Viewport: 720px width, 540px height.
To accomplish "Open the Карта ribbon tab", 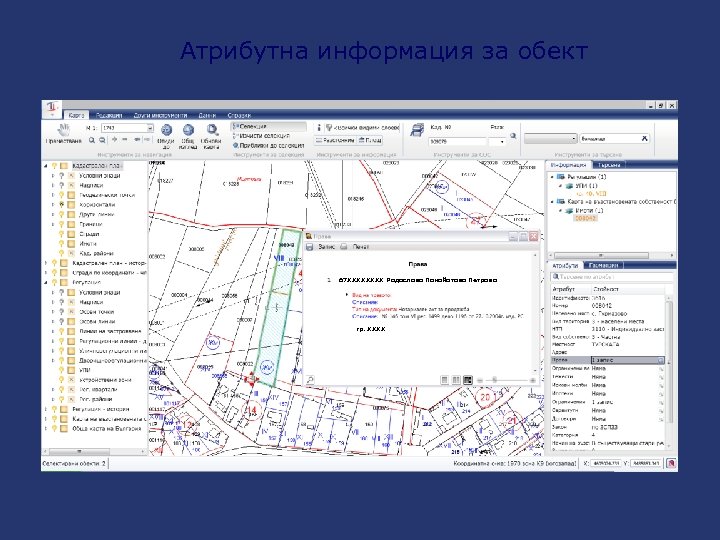I will pos(76,115).
